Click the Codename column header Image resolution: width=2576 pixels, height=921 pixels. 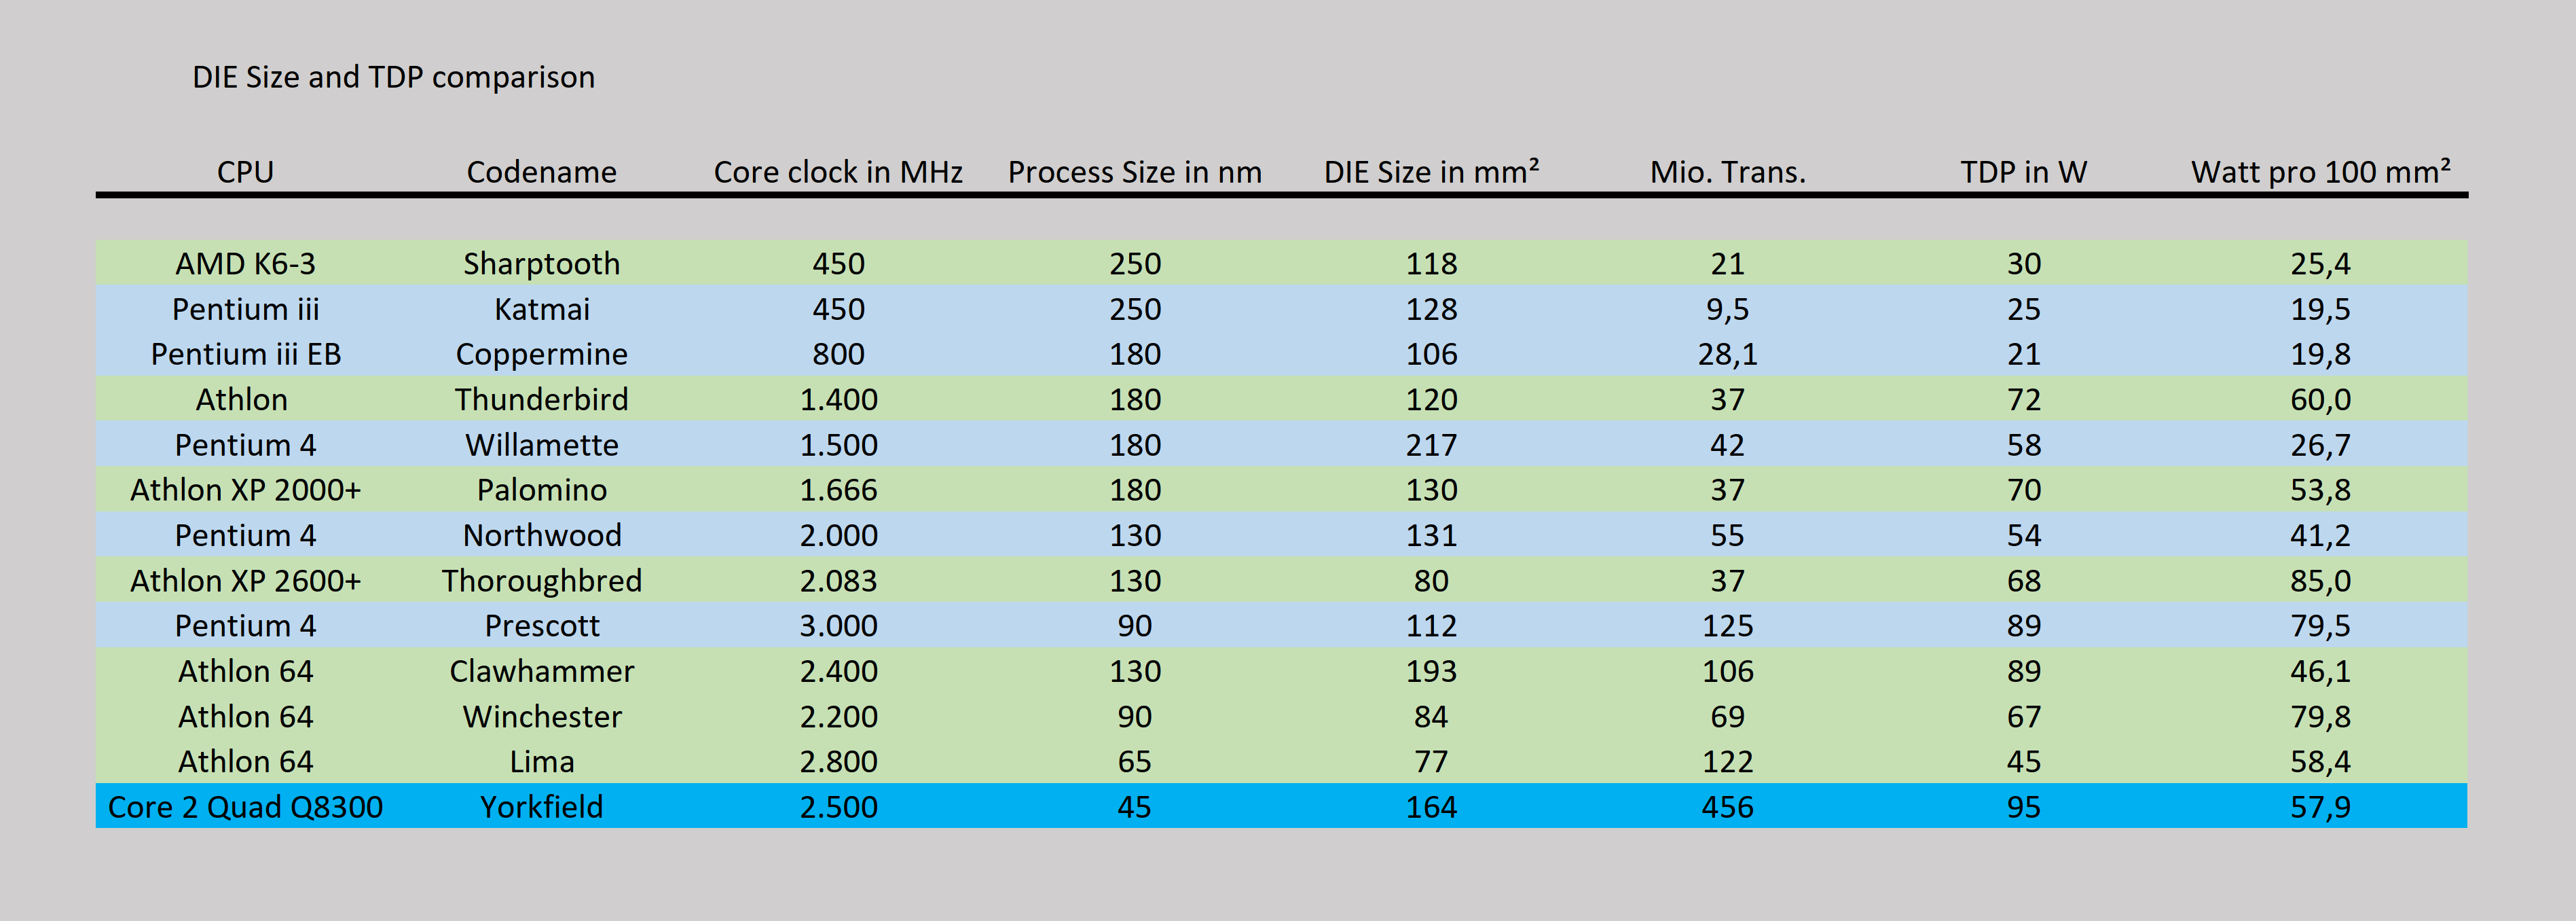(x=541, y=171)
